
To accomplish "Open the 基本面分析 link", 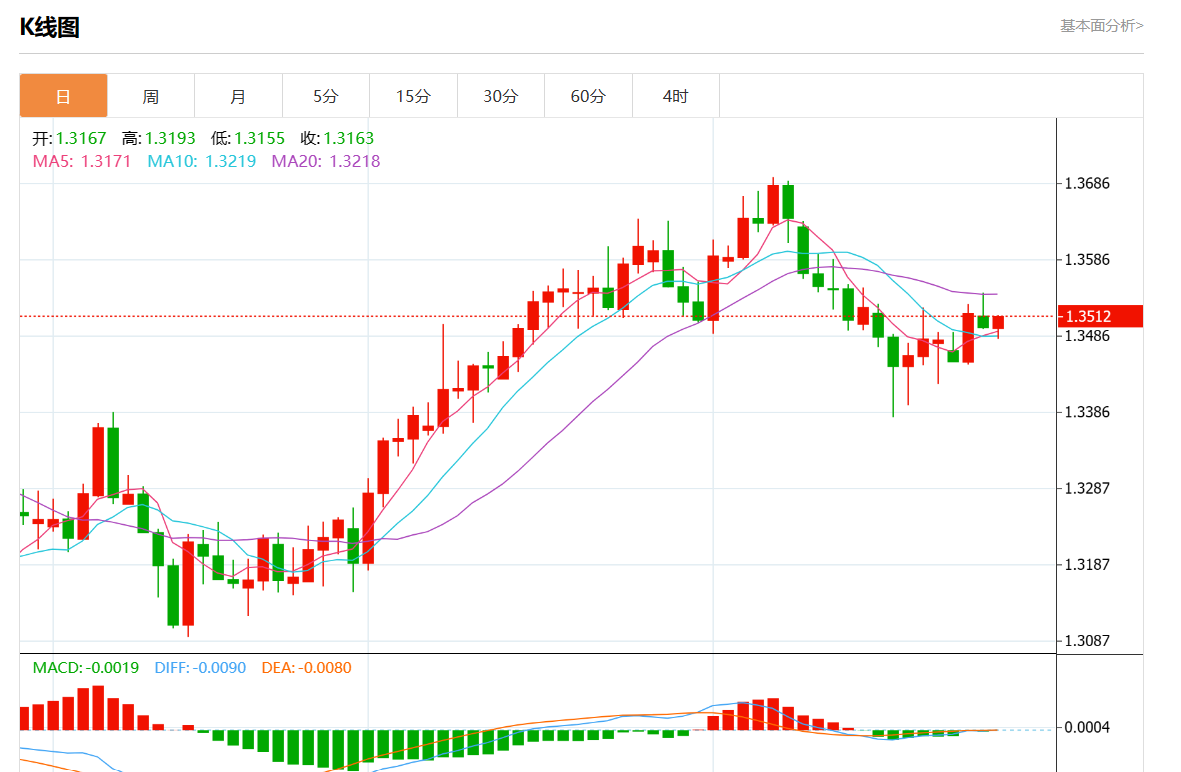I will click(x=1101, y=26).
